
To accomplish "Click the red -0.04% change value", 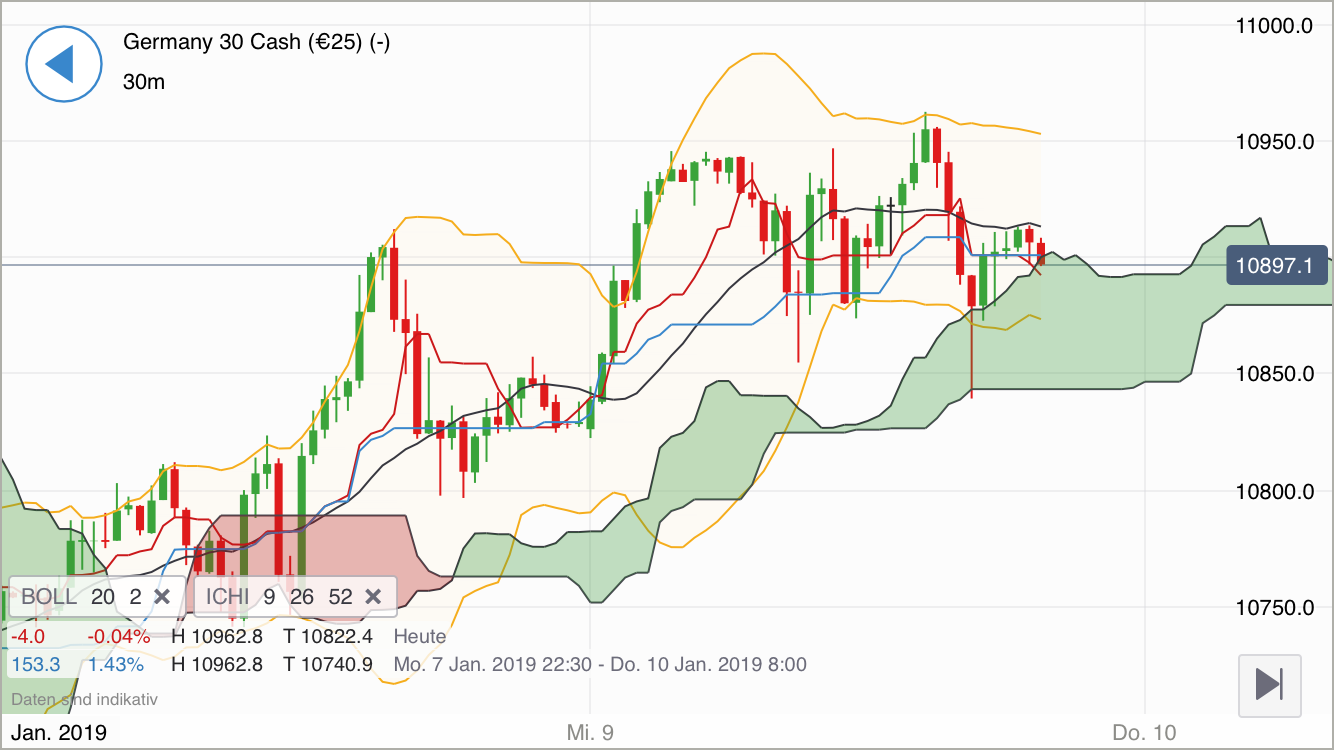I will (x=120, y=636).
